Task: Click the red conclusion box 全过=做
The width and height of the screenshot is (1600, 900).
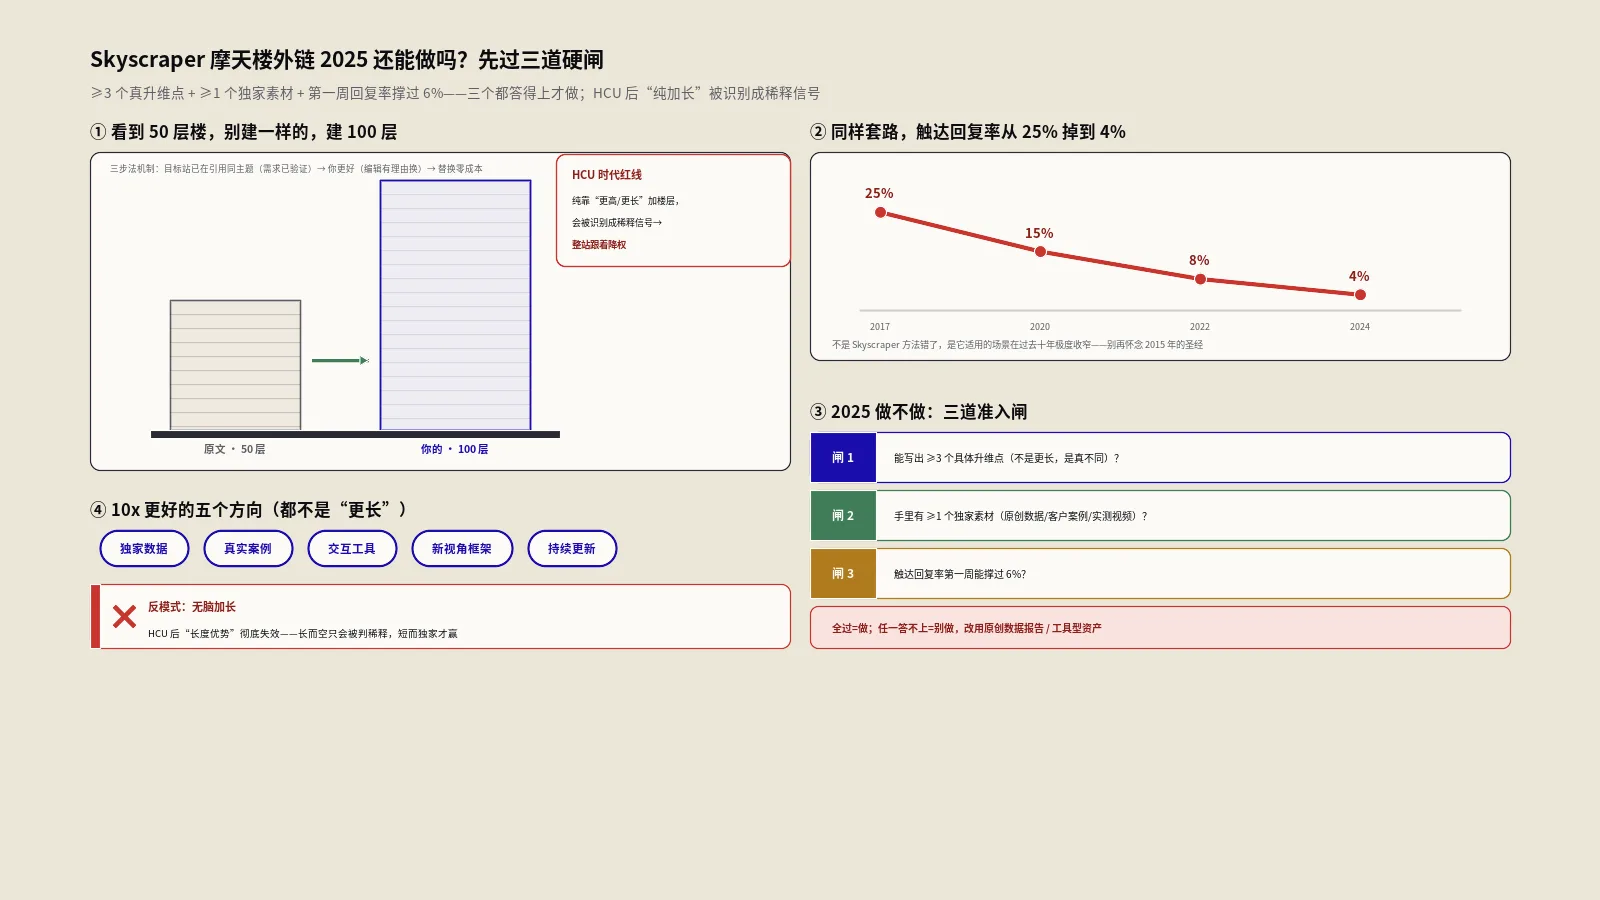Action: [x=1160, y=628]
